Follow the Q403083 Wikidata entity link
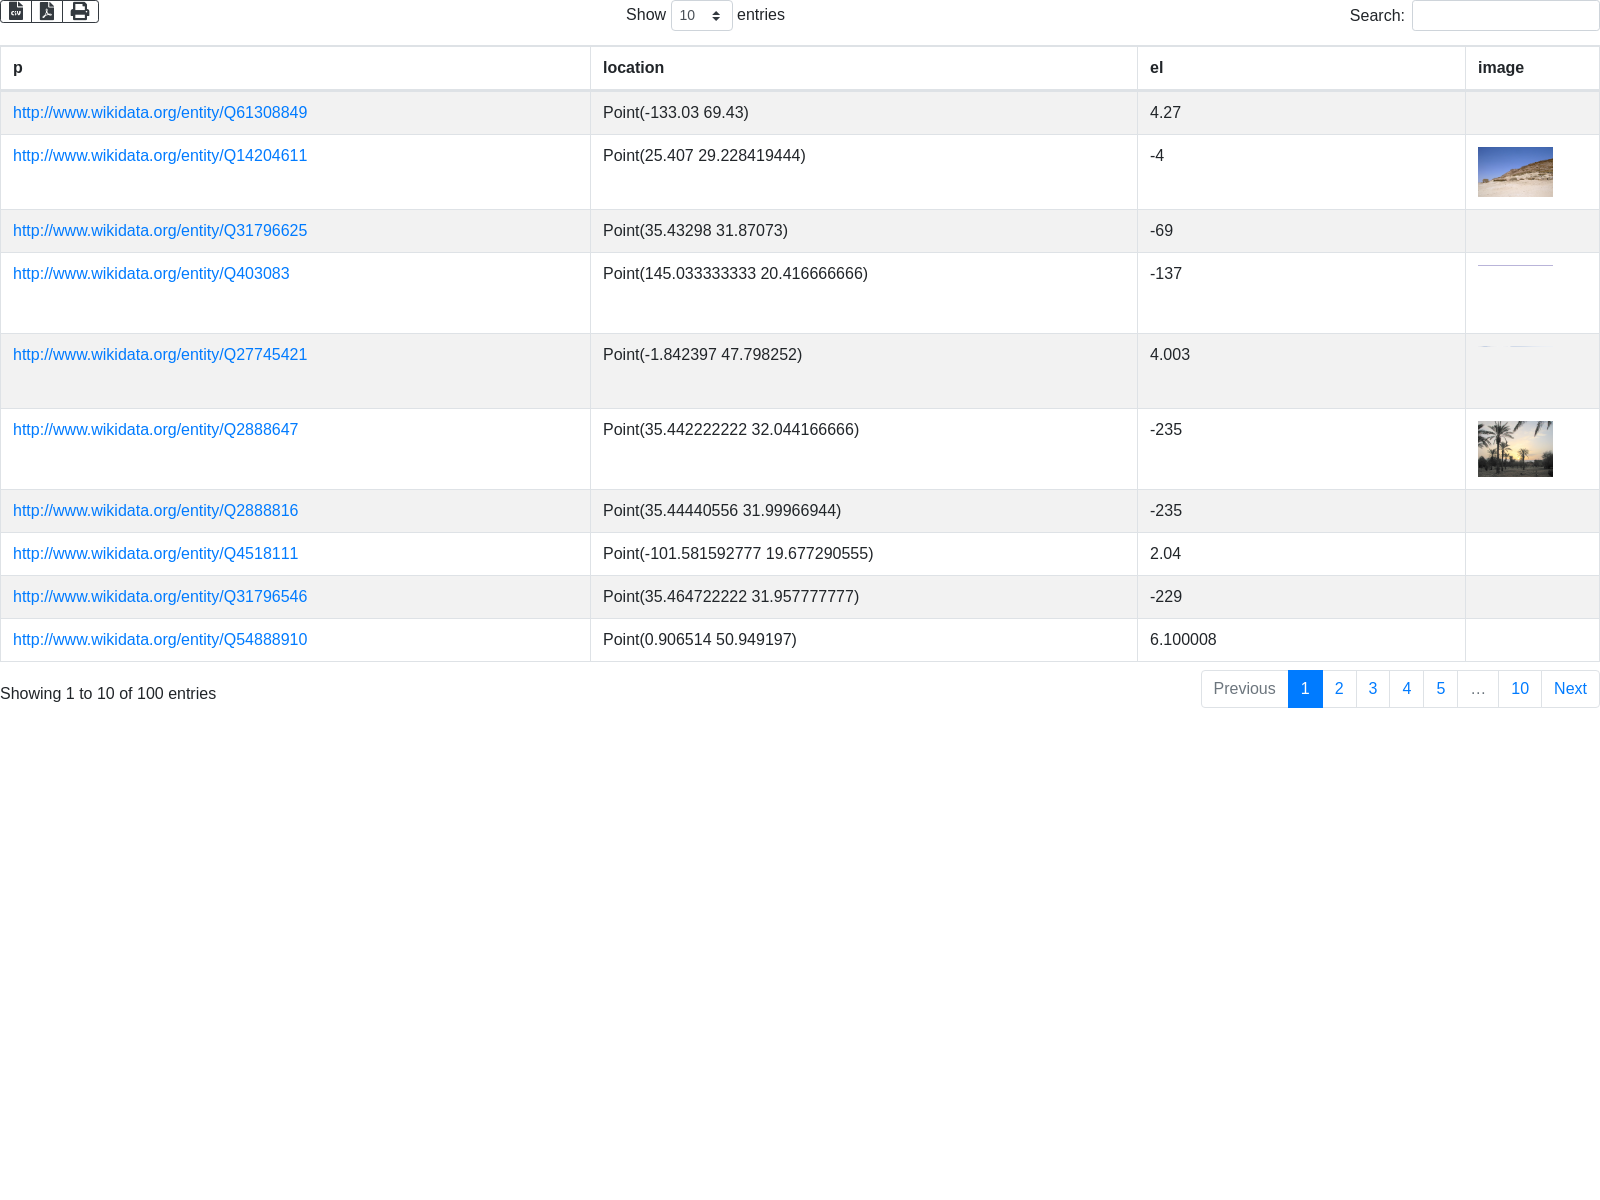The image size is (1600, 1200). point(151,274)
